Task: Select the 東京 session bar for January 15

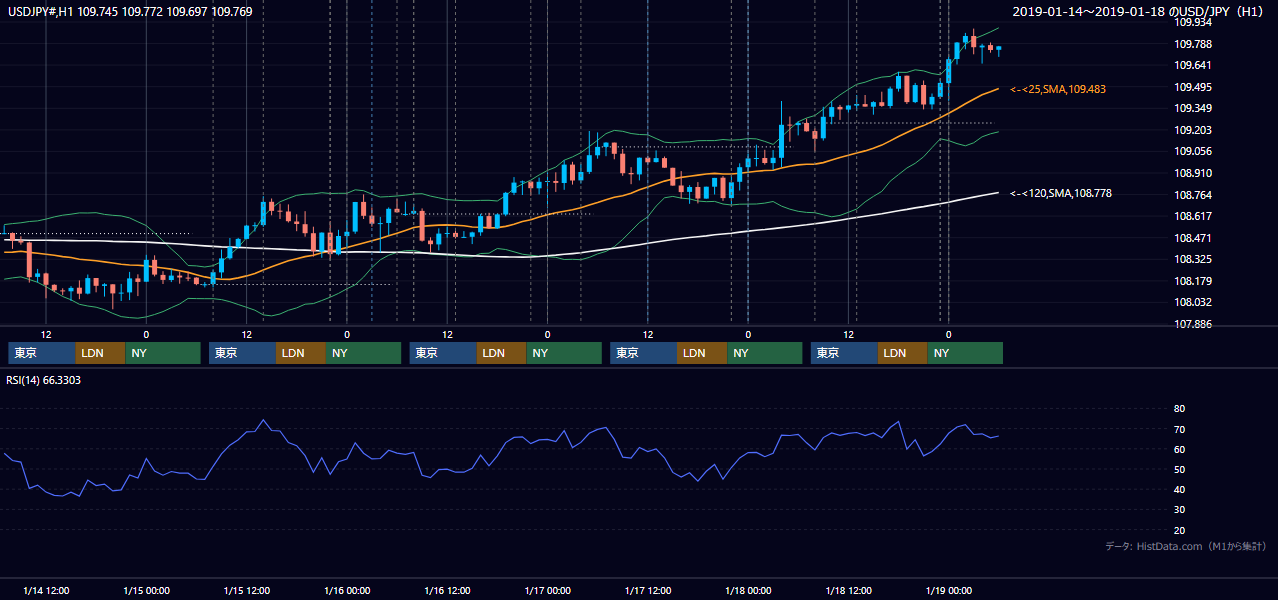Action: [x=243, y=353]
